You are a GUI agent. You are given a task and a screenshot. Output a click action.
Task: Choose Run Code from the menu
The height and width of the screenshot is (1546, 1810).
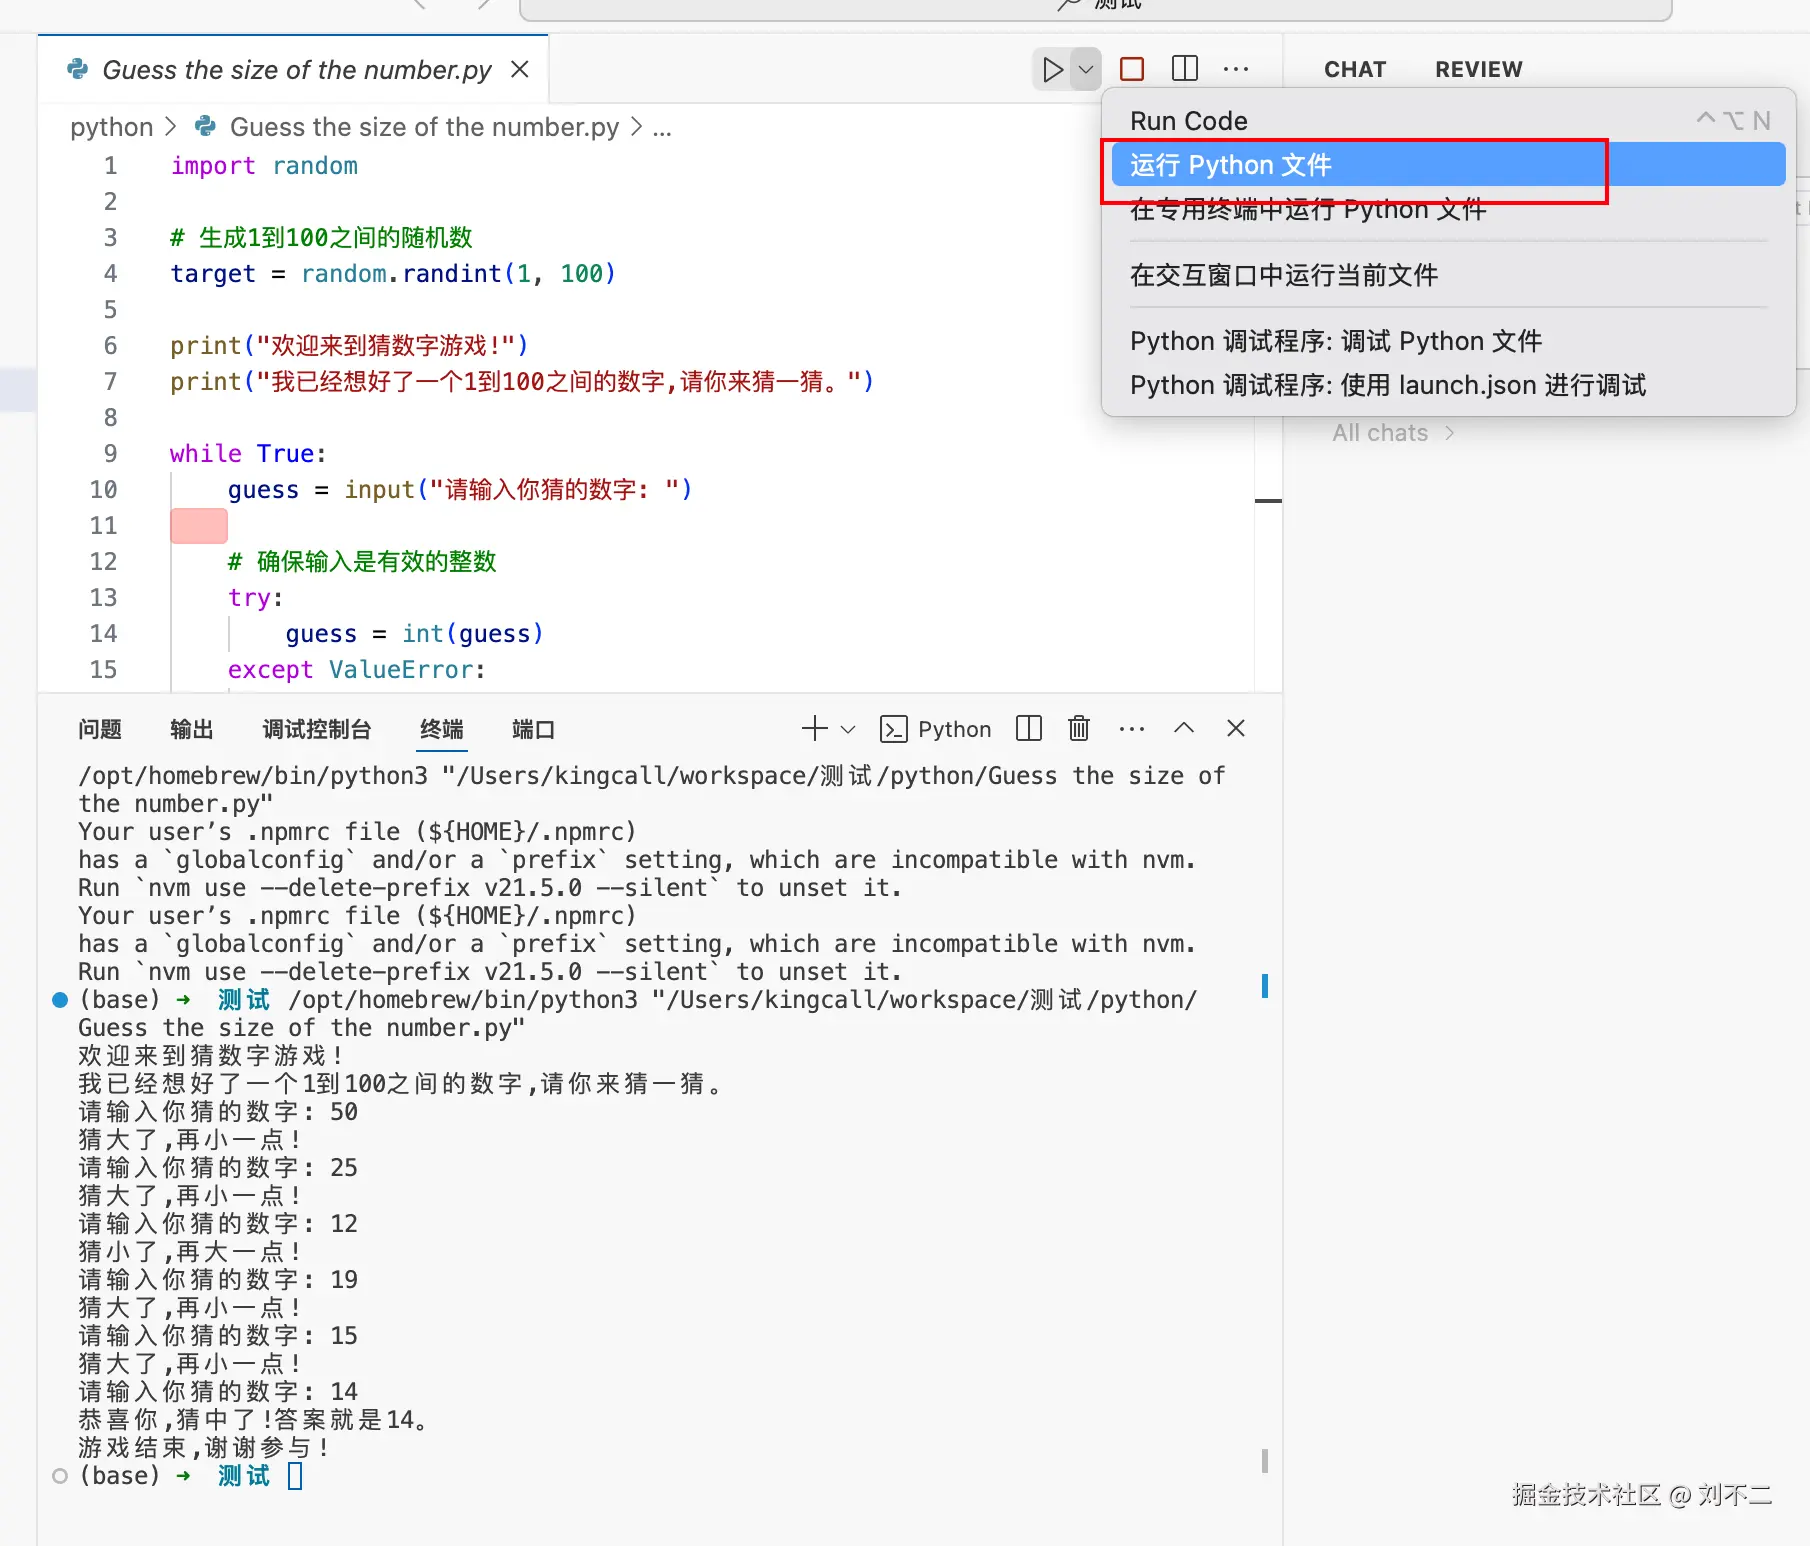click(1448, 121)
